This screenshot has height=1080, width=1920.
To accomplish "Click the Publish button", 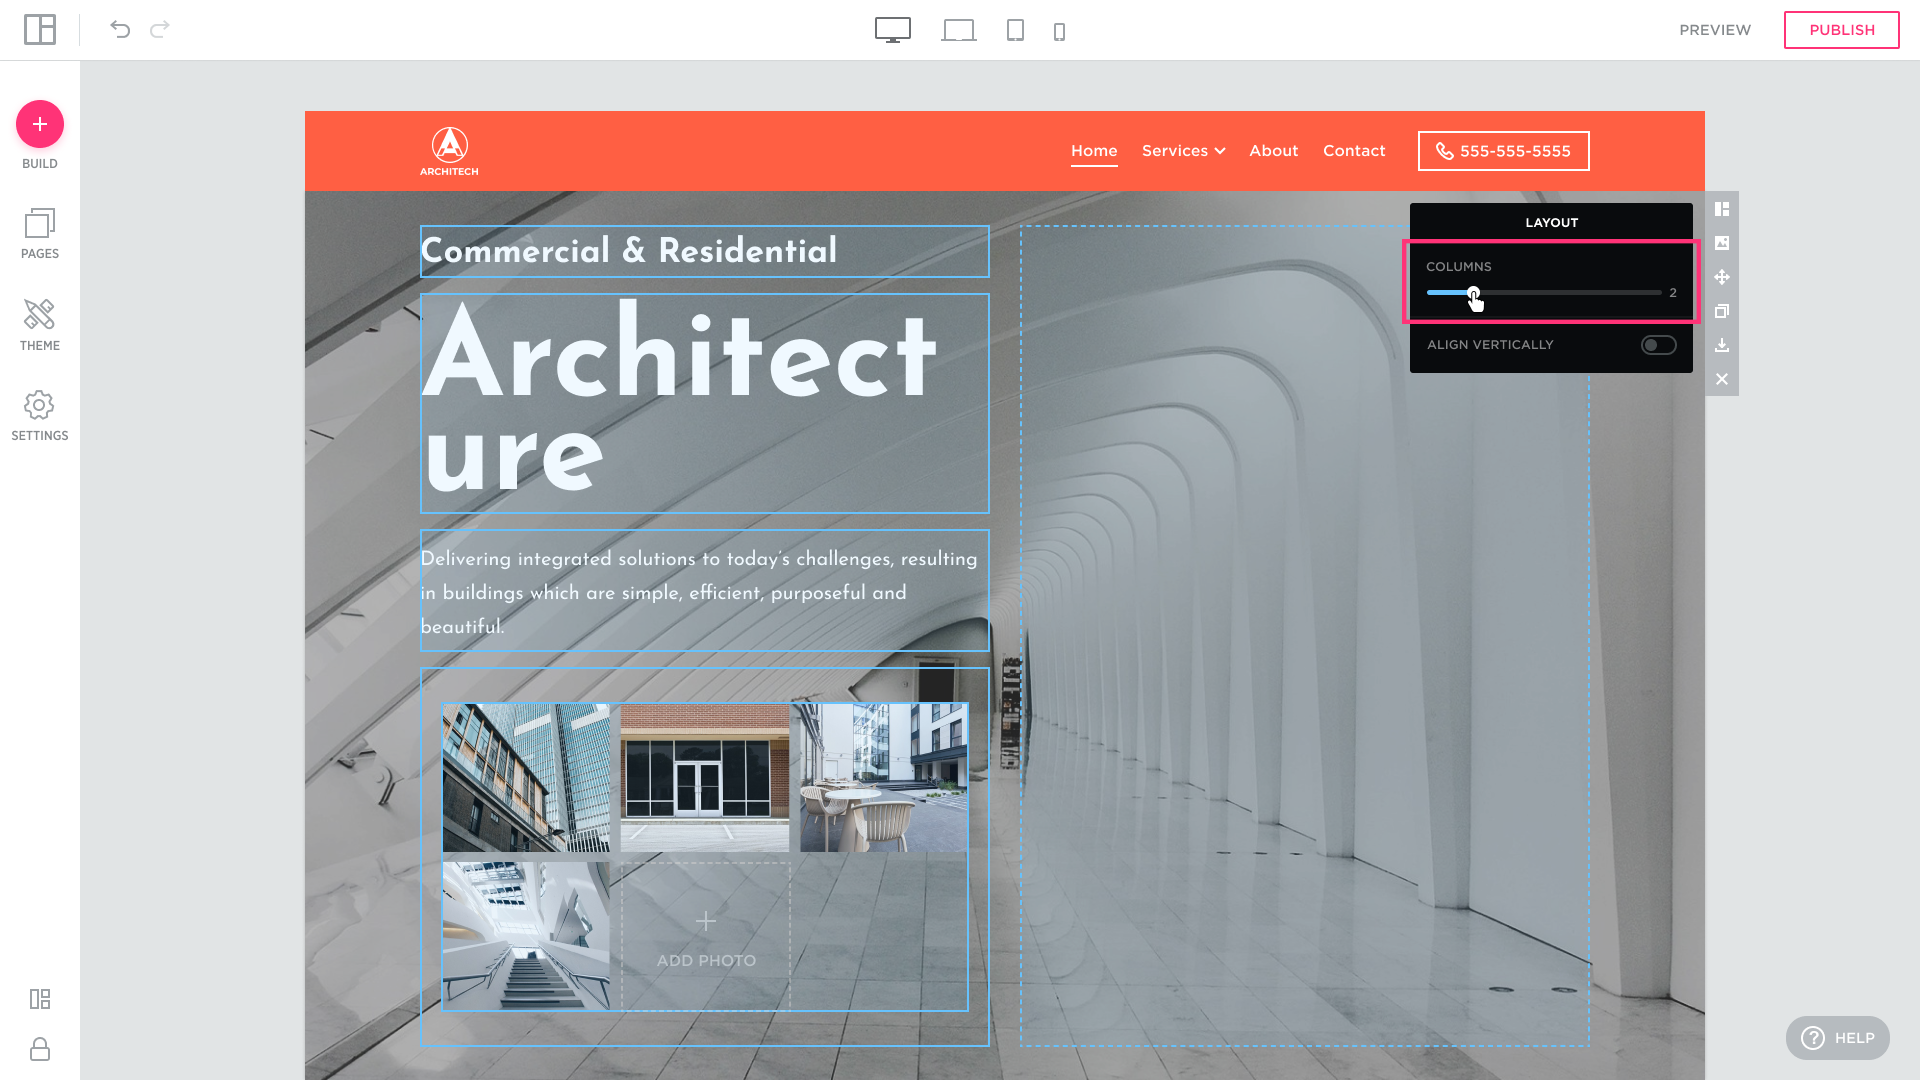I will 1841,30.
